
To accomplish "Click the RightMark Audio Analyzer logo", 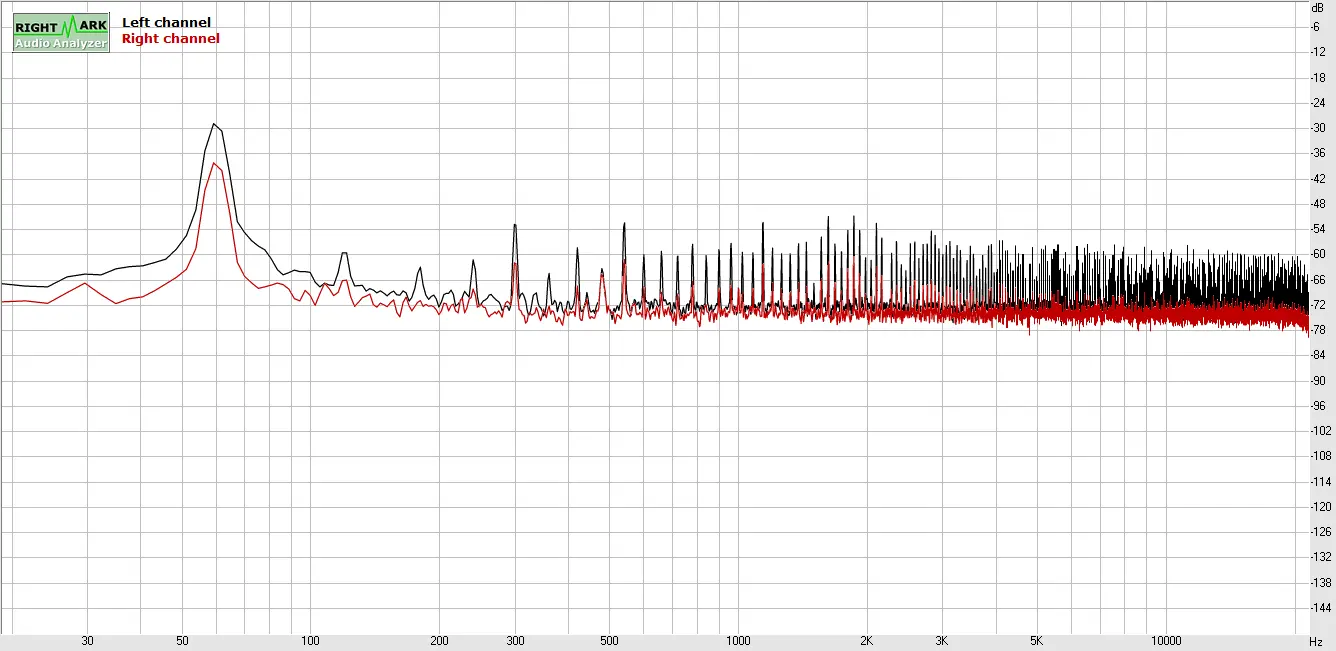I will point(61,33).
